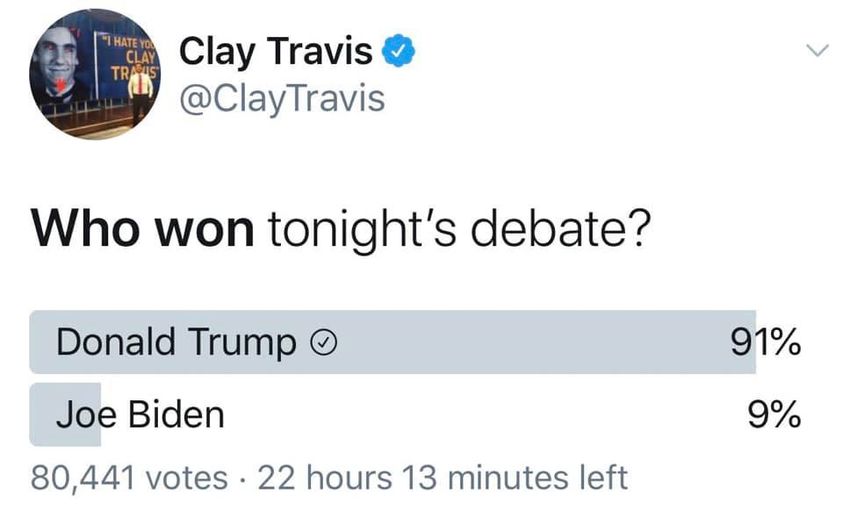Image resolution: width=843 pixels, height=532 pixels.
Task: Select the Donald Trump poll option
Action: tap(176, 342)
